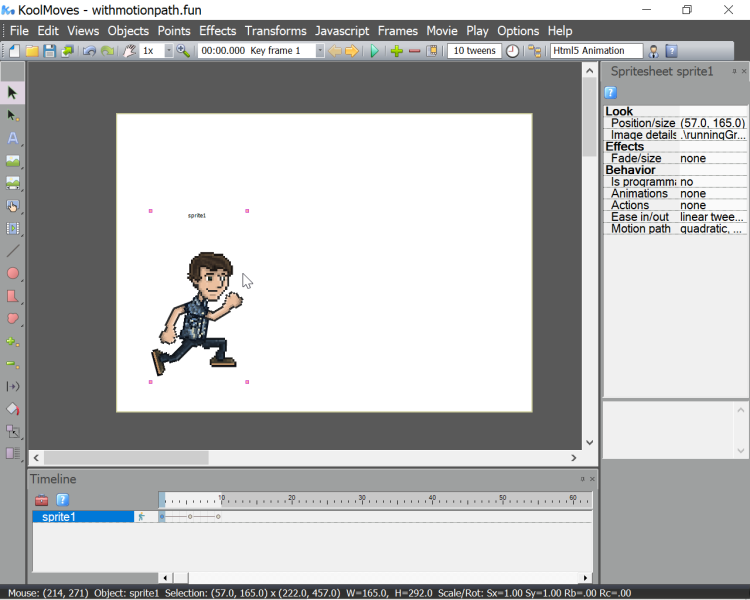The image size is (750, 600).
Task: Click the save disk icon in toolbar
Action: pyautogui.click(x=49, y=51)
